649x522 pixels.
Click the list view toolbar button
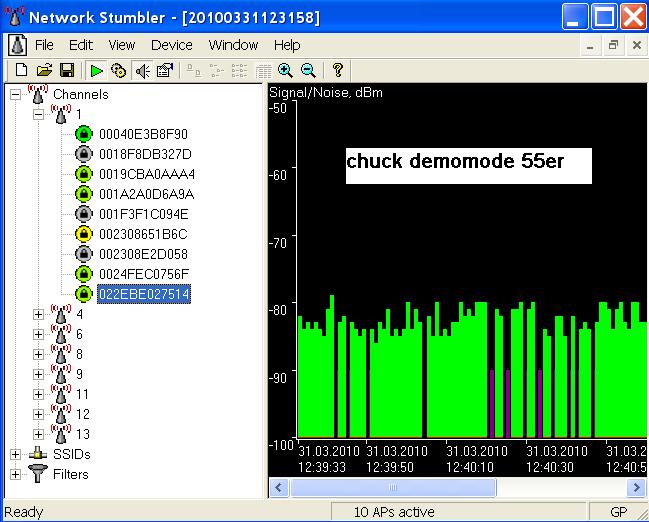(239, 71)
